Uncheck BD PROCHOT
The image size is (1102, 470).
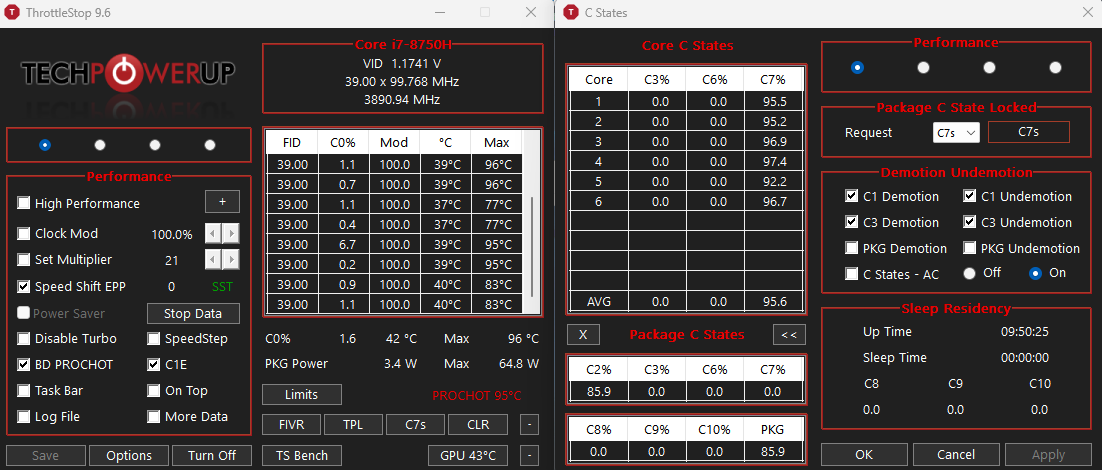24,365
